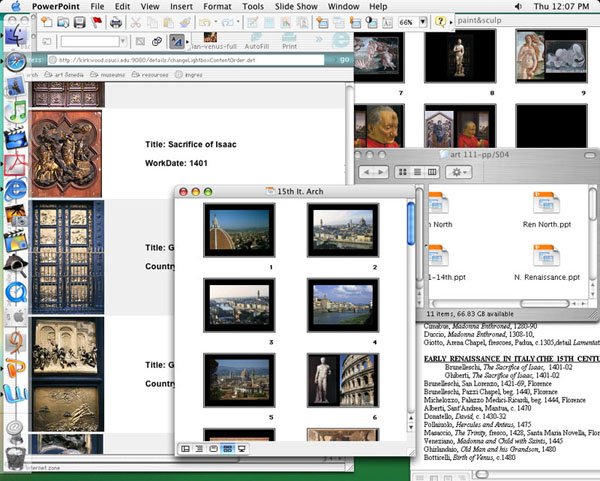600x481 pixels.
Task: Click slide 8 statue thumbnail in paint&sculp window
Action: coord(460,55)
